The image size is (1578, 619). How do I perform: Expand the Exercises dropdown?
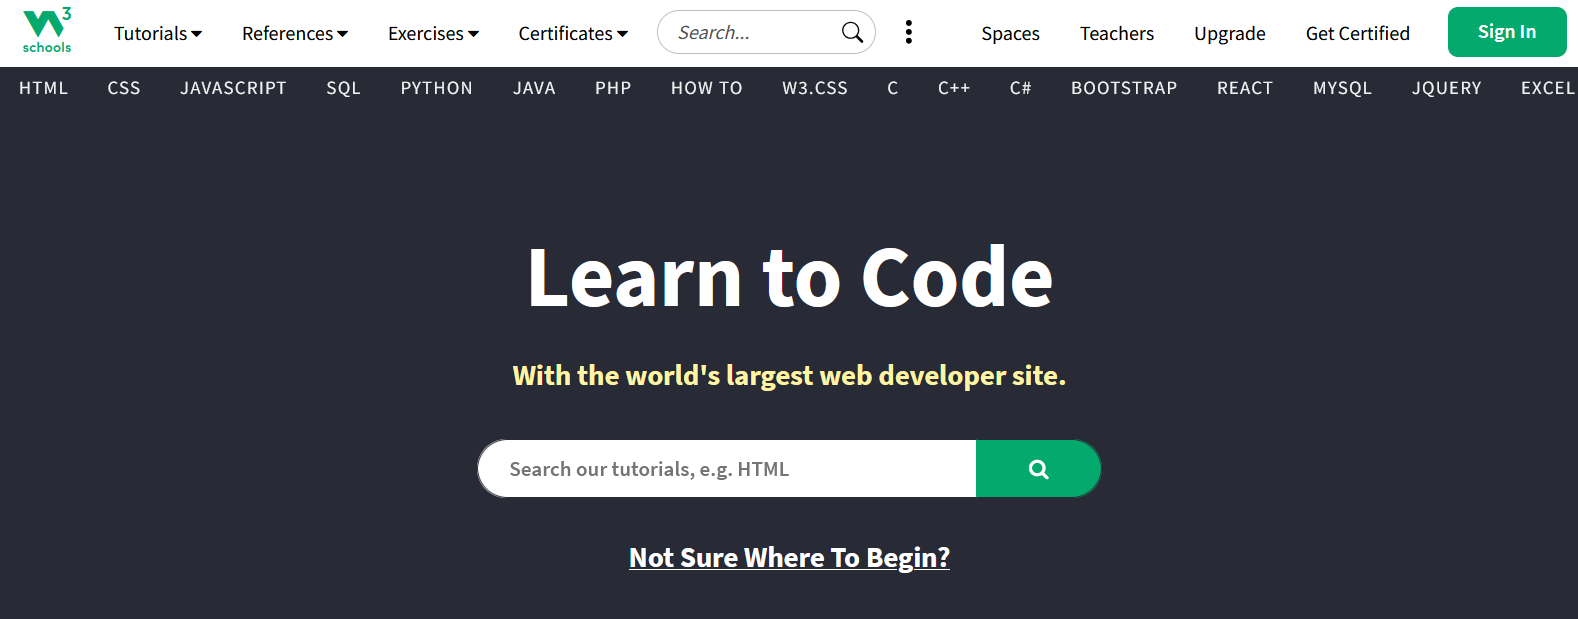pyautogui.click(x=433, y=34)
